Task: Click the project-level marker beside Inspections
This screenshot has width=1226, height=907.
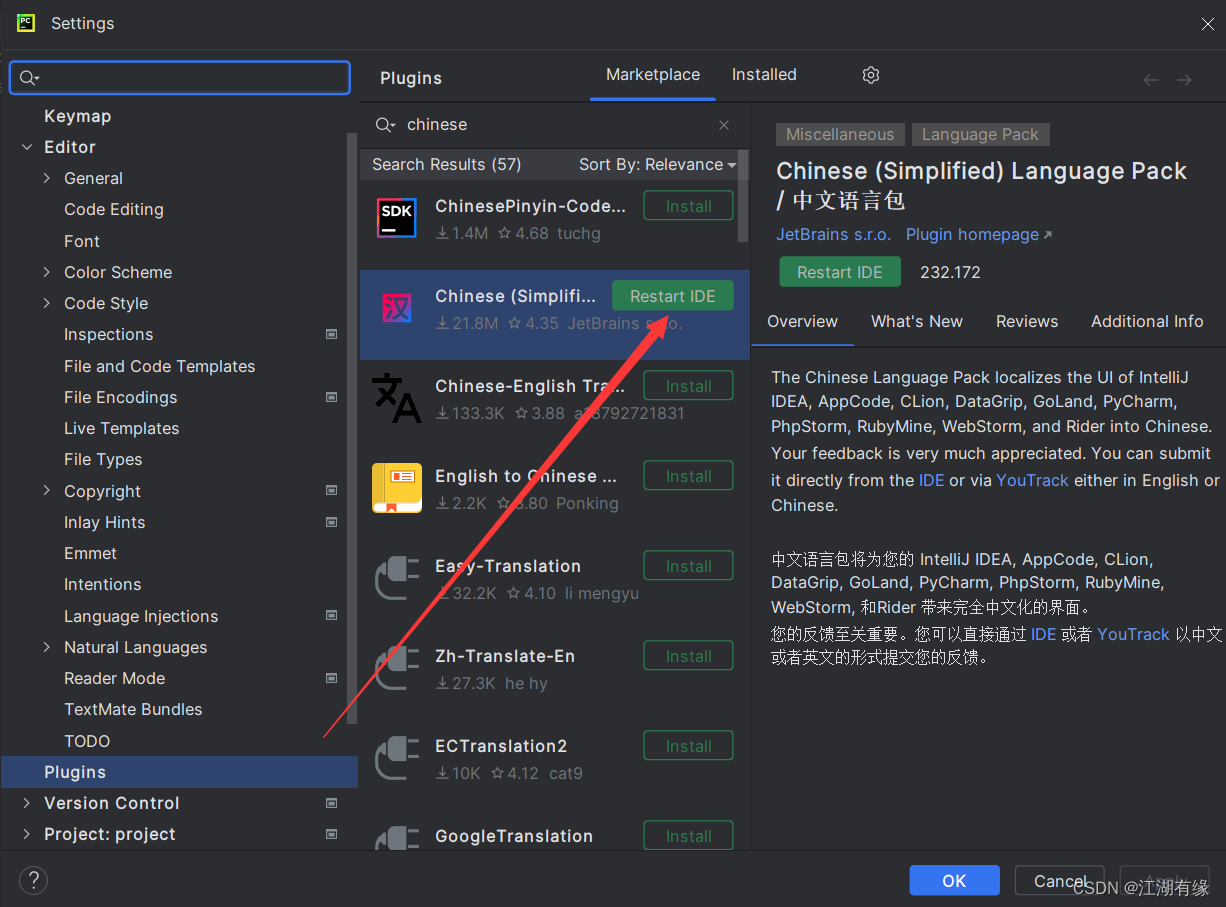Action: point(332,334)
